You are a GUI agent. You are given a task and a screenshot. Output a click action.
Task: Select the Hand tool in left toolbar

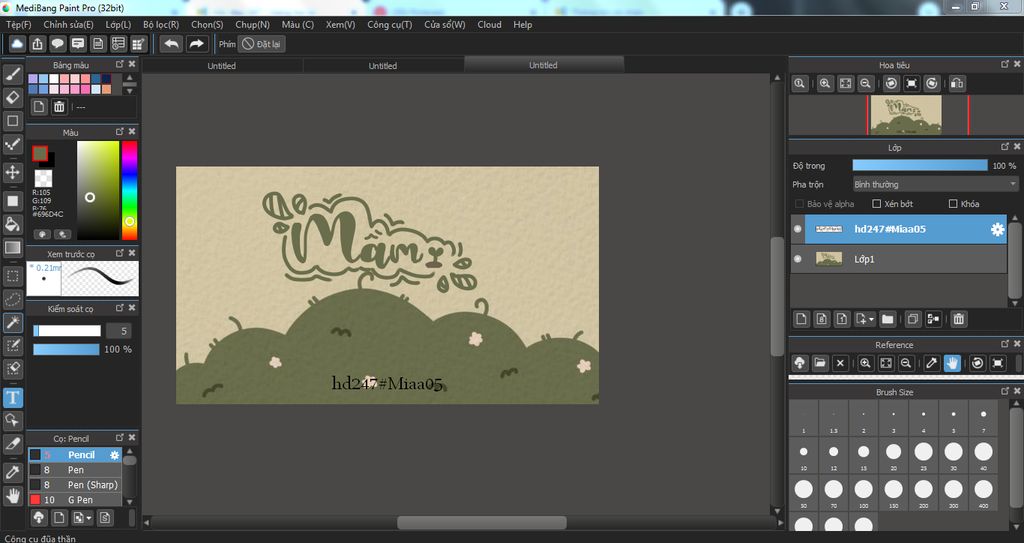tap(12, 495)
